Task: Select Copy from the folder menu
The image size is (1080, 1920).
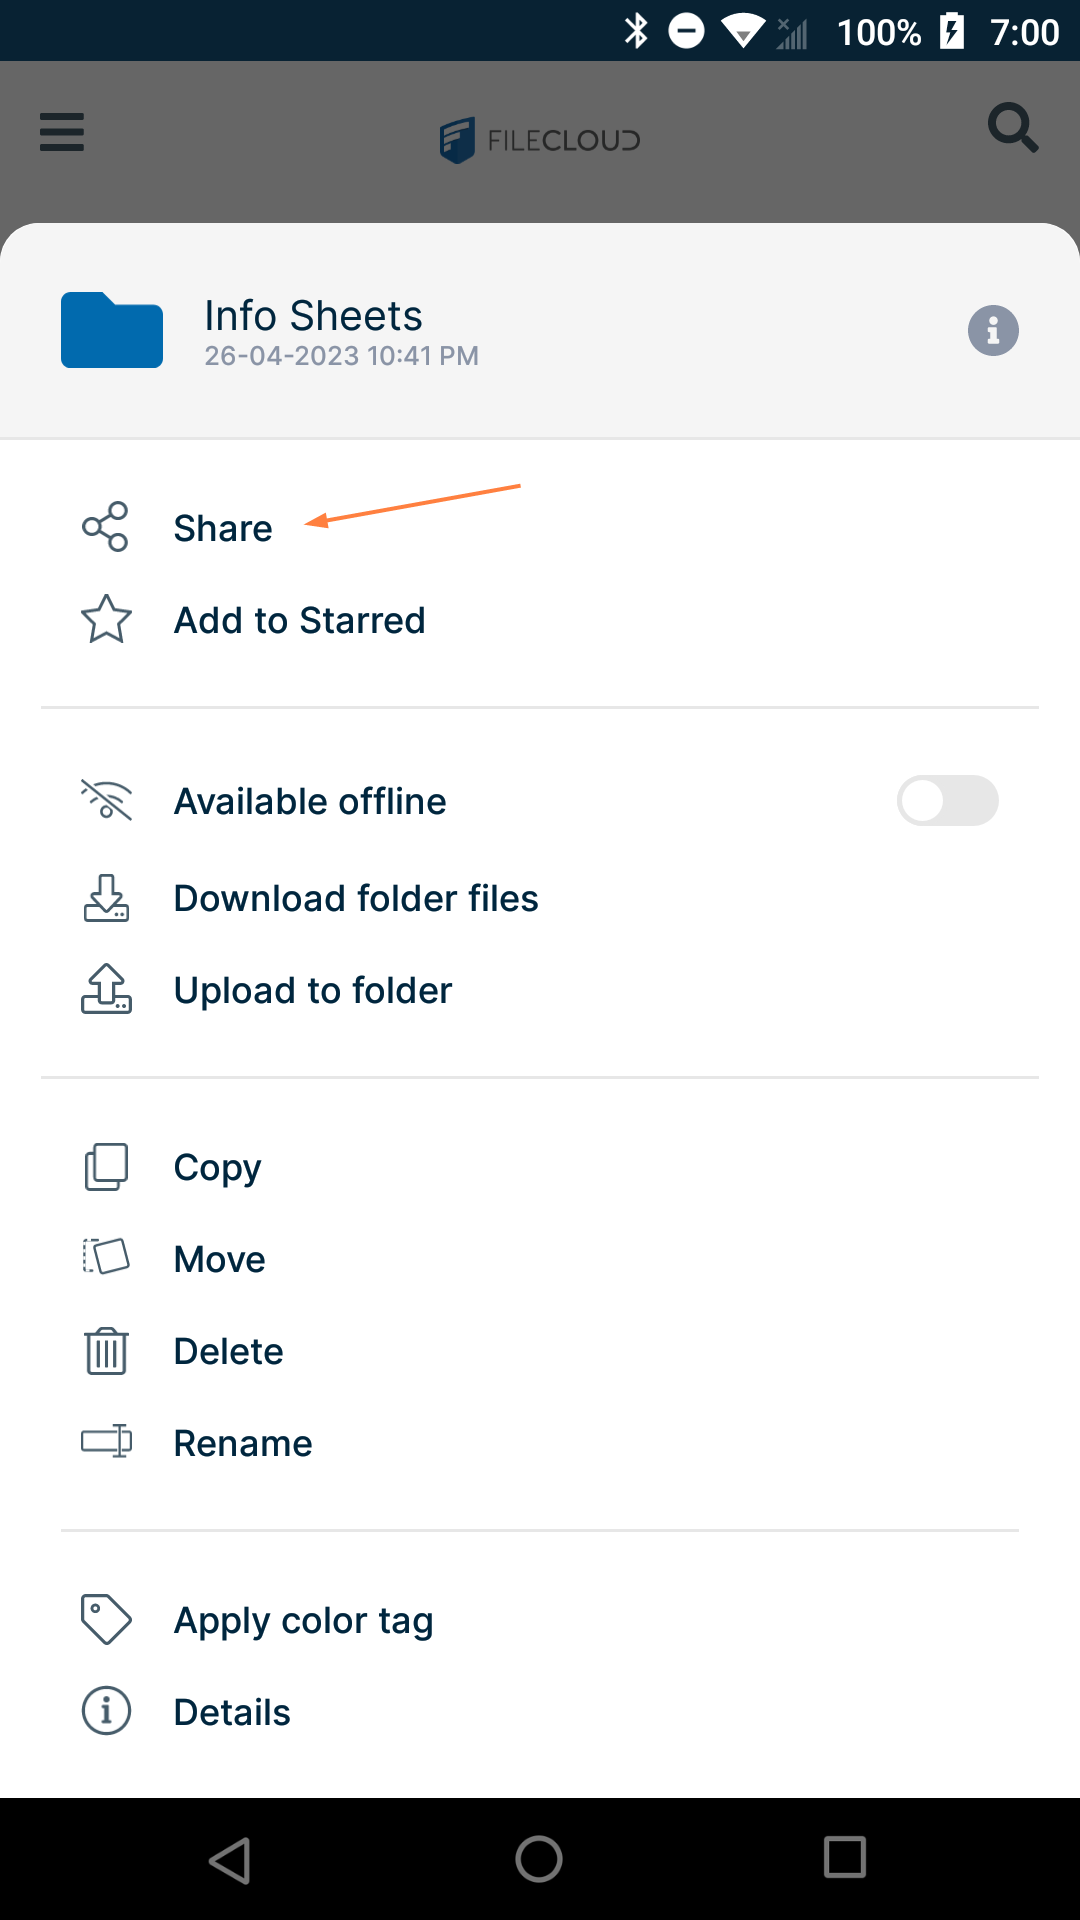Action: (x=217, y=1167)
